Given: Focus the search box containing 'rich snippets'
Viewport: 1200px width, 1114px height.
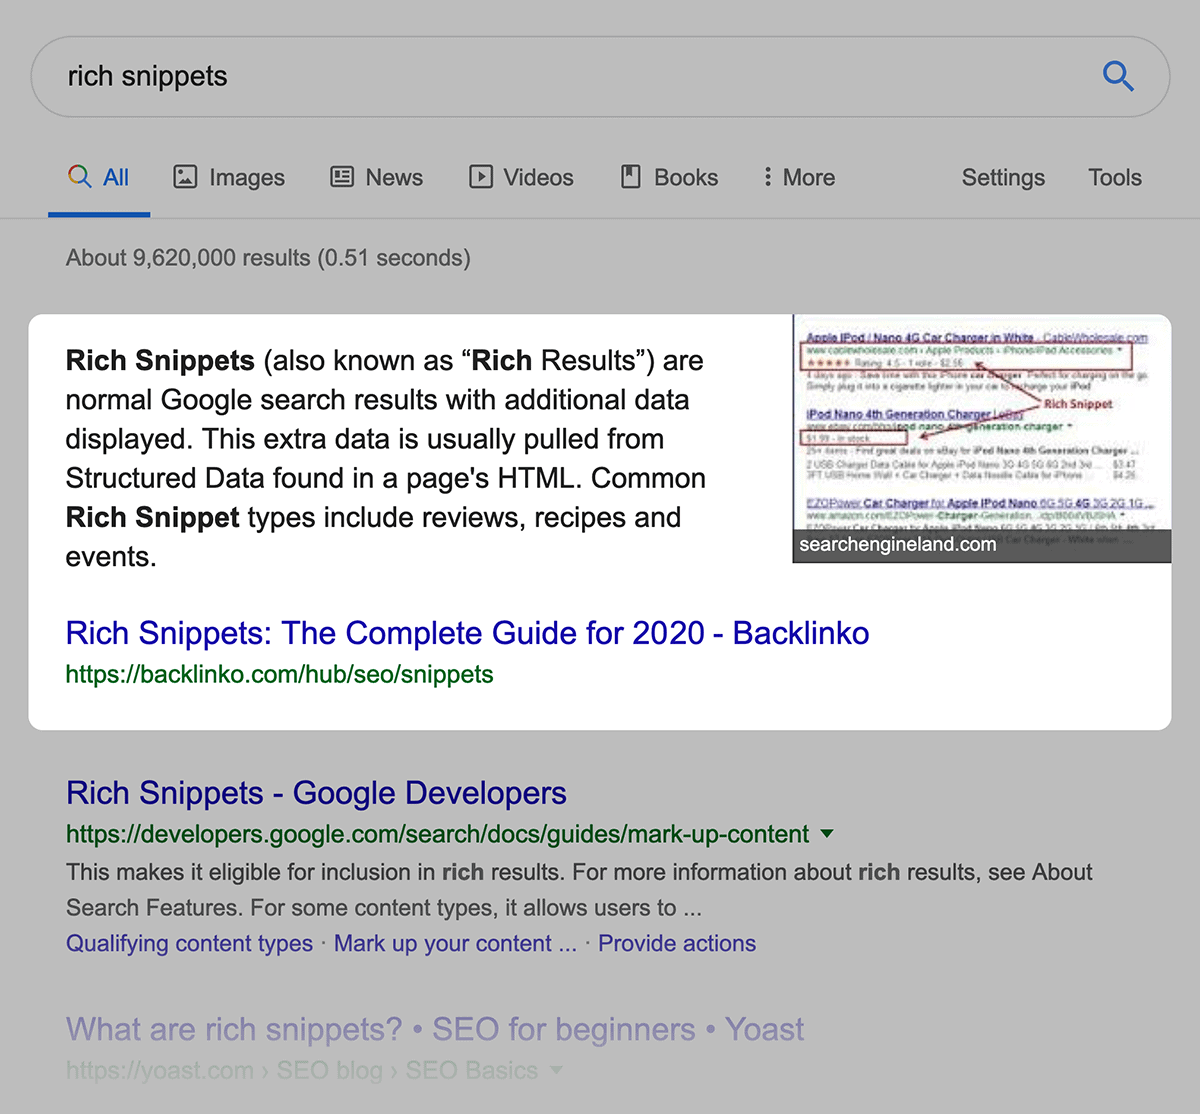Looking at the screenshot, I should (x=600, y=77).
